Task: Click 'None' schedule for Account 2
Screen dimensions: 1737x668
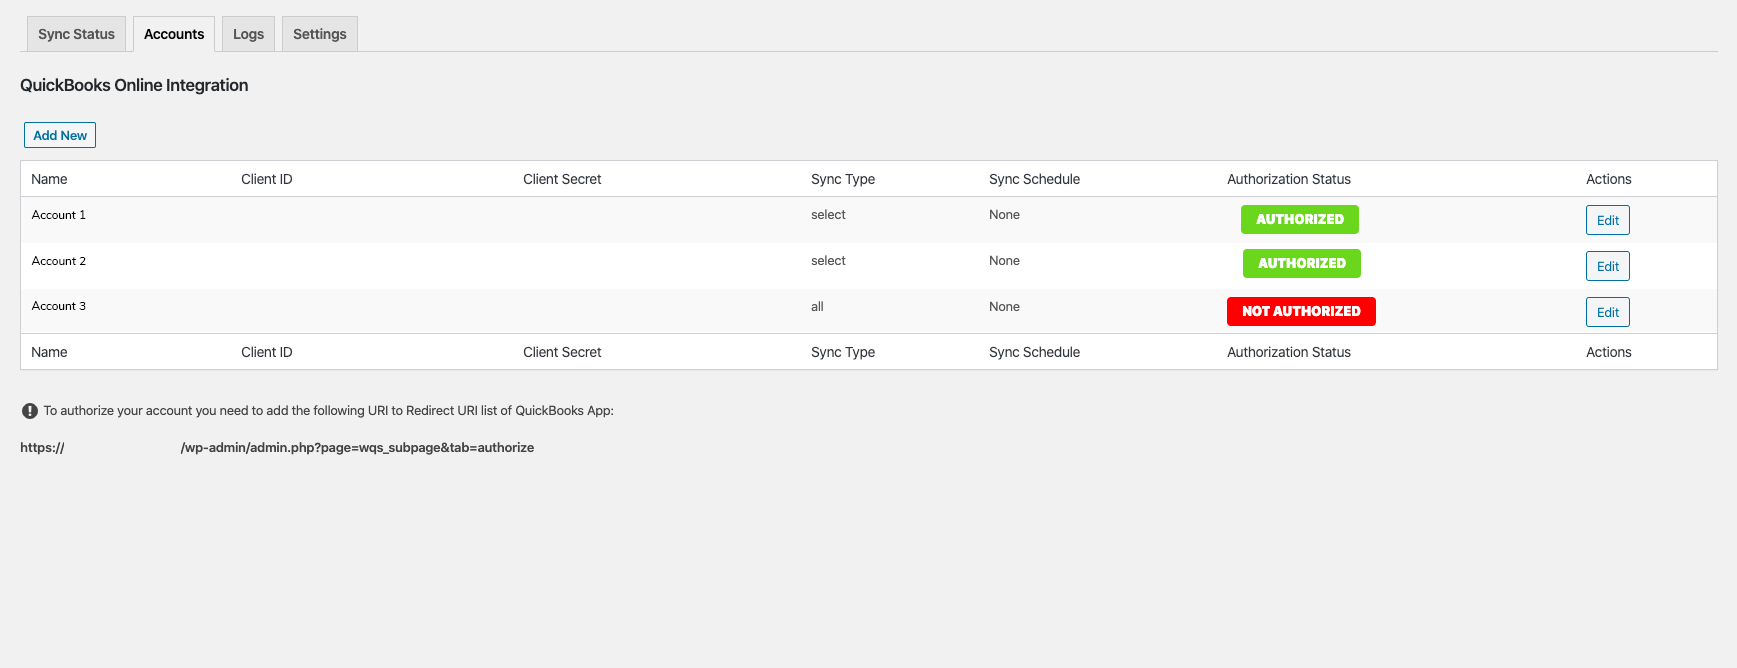Action: point(1004,261)
